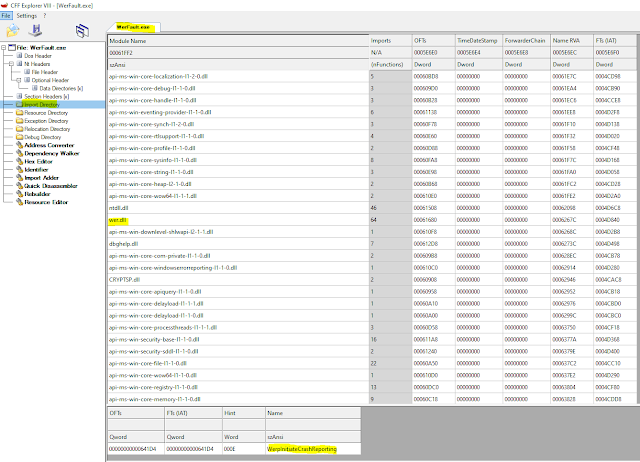Select the wer.dll module row
The height and width of the screenshot is (462, 640).
(372, 220)
